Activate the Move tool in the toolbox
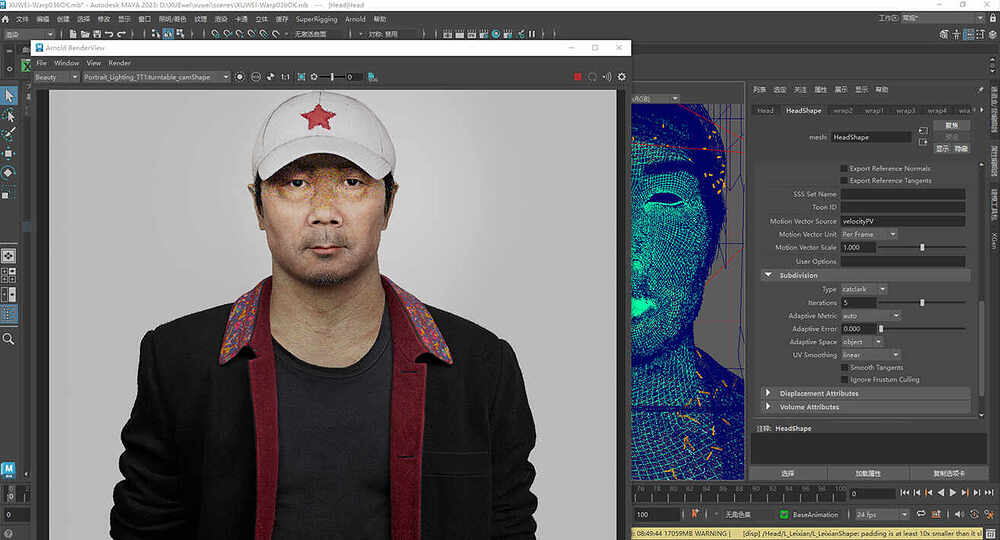 (x=9, y=154)
